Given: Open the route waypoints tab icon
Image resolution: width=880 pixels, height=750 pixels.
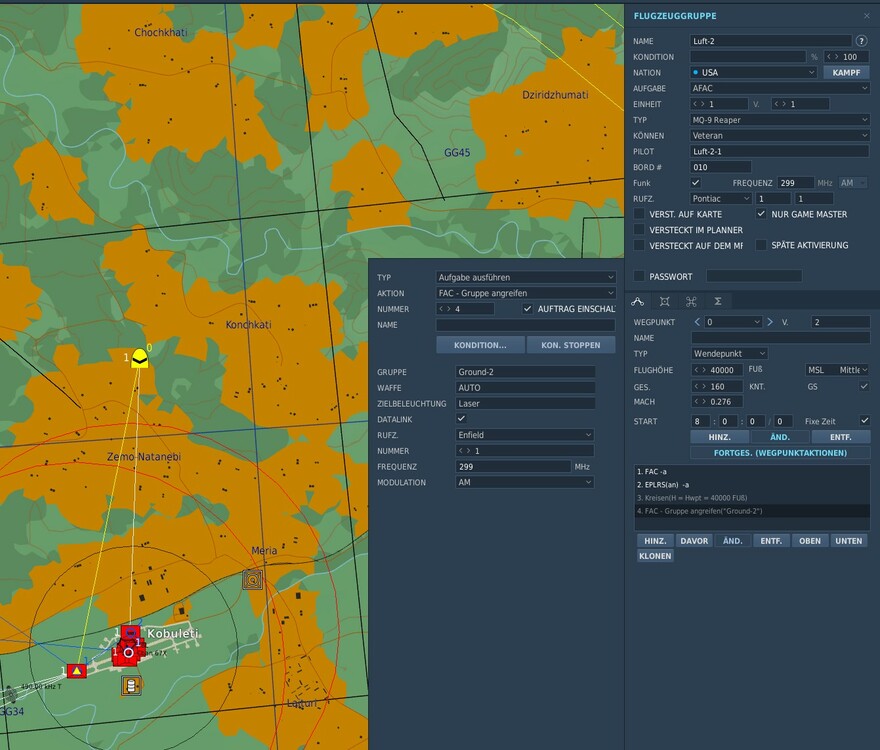Looking at the screenshot, I should 638,301.
